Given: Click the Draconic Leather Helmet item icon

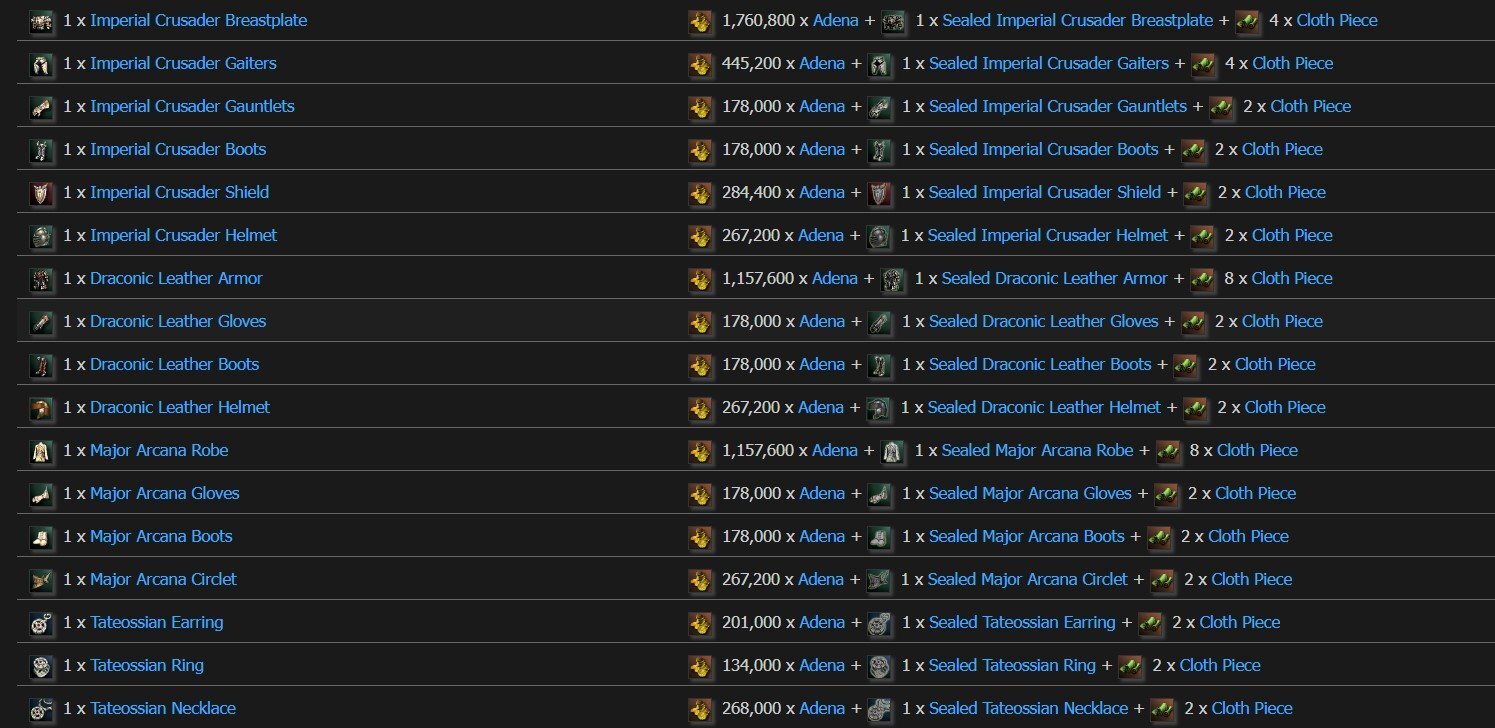Looking at the screenshot, I should pos(41,408).
